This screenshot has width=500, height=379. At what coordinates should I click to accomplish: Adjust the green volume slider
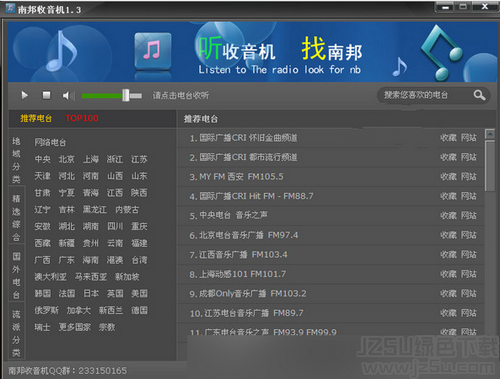click(112, 96)
